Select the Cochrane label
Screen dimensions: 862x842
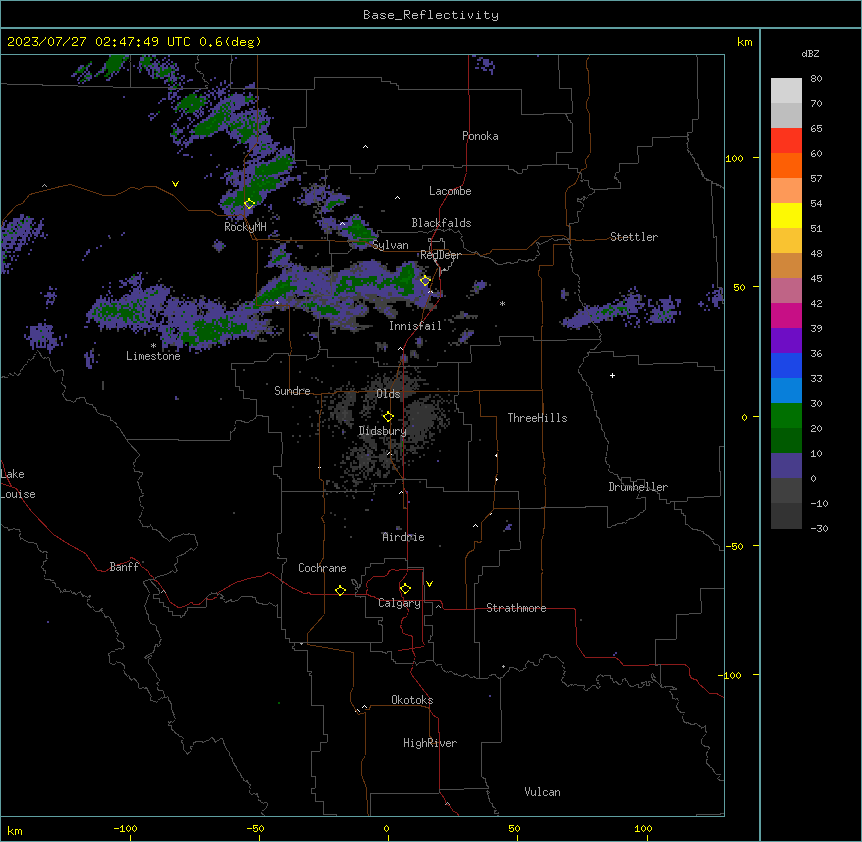tap(322, 568)
